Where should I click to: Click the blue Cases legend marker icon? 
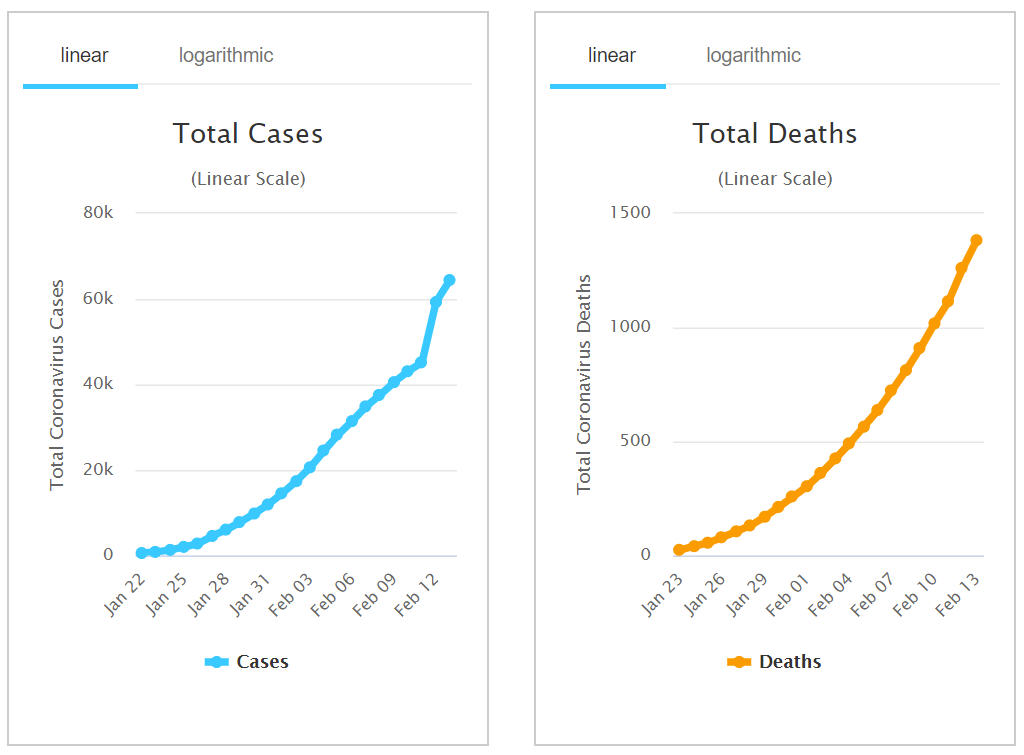click(216, 662)
